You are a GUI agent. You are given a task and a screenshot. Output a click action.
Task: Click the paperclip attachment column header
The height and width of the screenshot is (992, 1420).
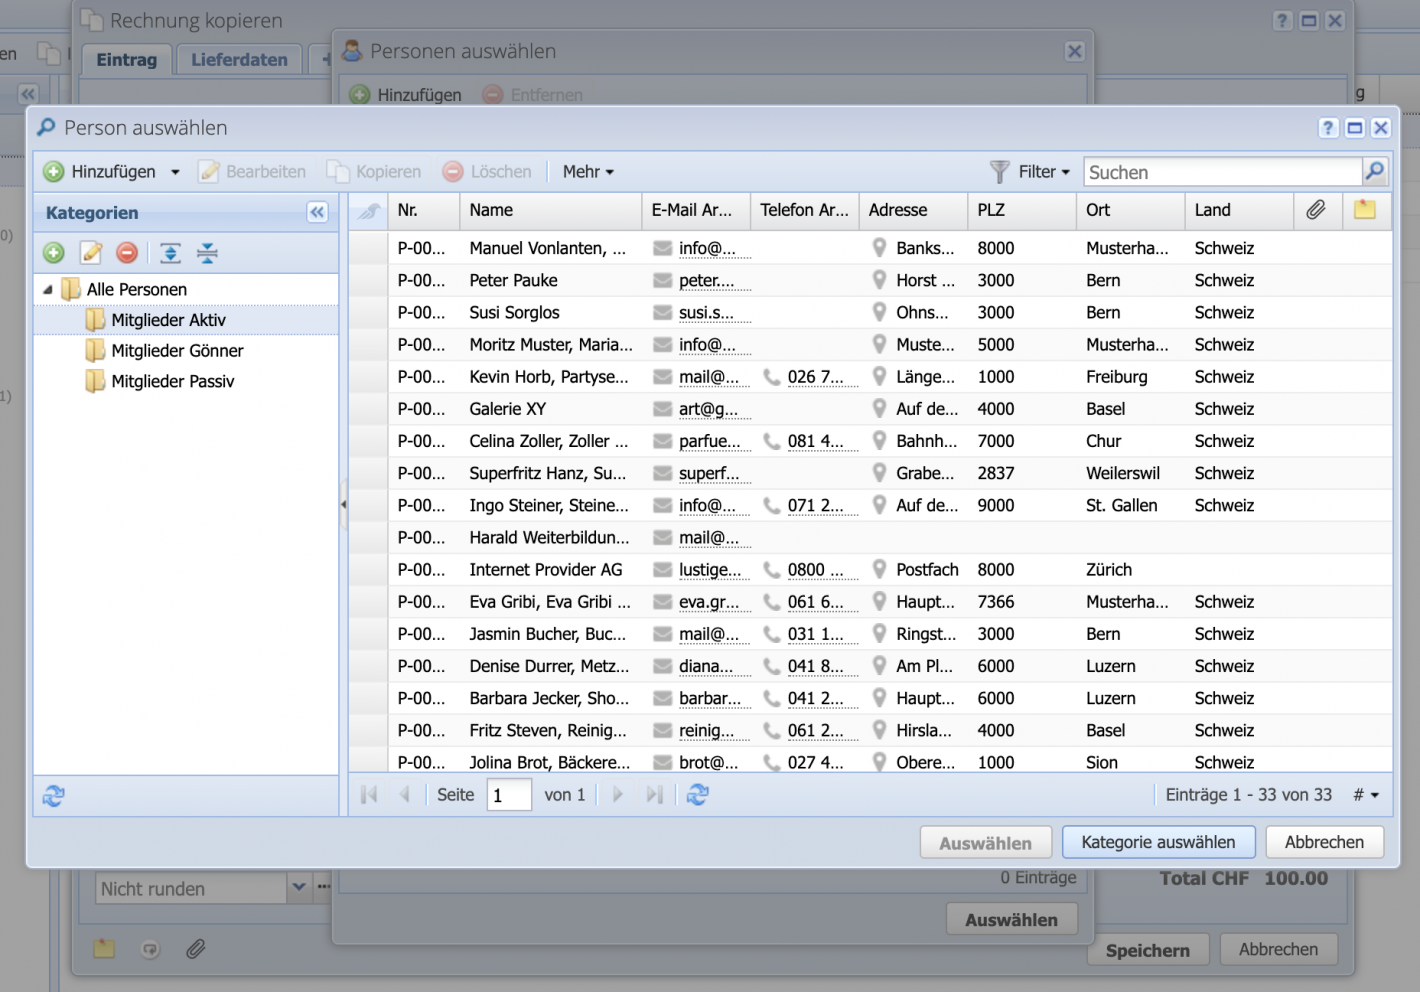1317,210
